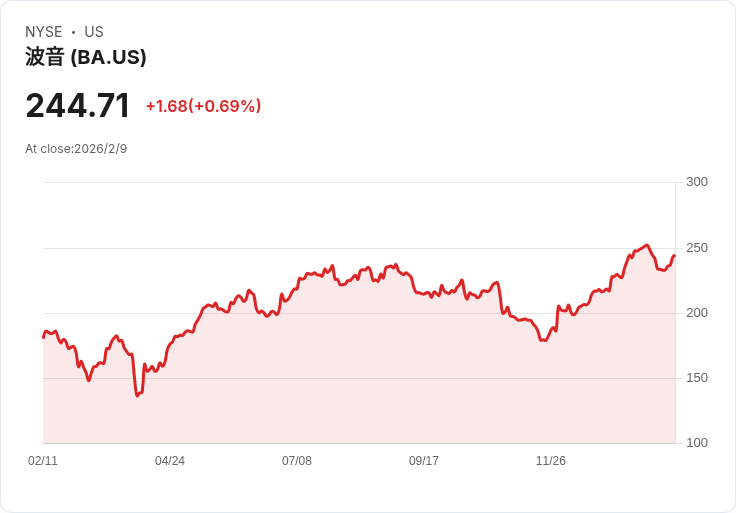Click the 200 y-axis label
736x513 pixels.
[x=697, y=313]
